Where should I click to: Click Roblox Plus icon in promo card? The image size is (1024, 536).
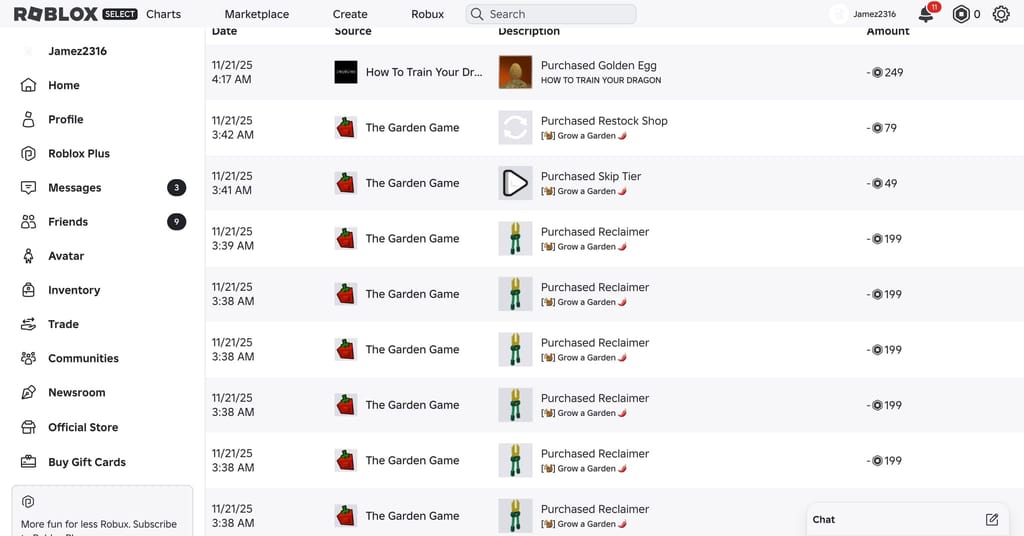(27, 501)
